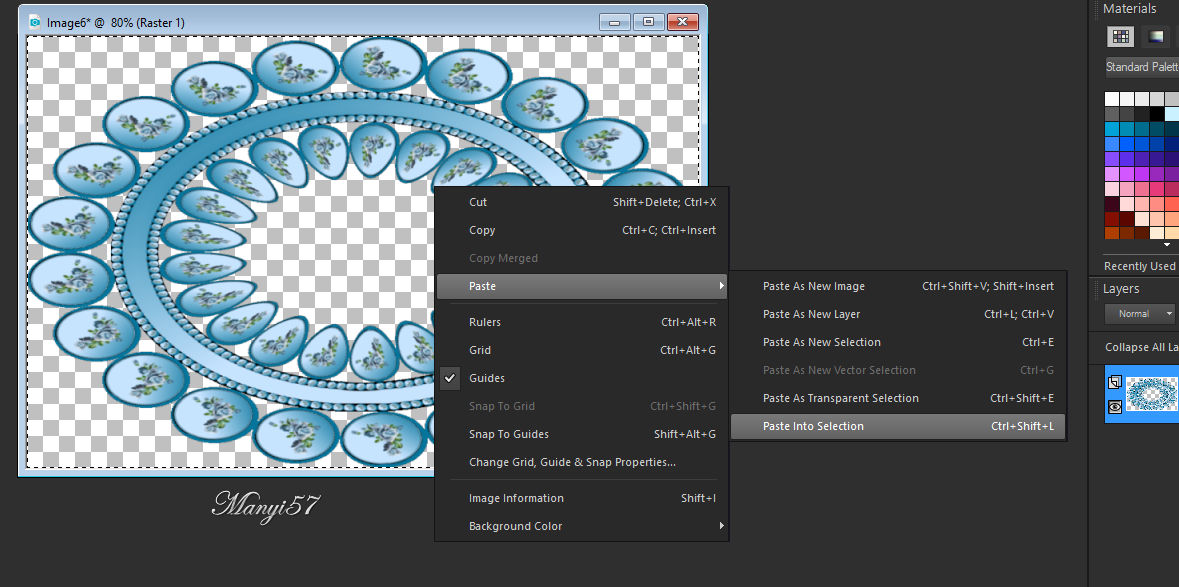The width and height of the screenshot is (1179, 587).
Task: Click the Layers panel title
Action: [x=1121, y=289]
